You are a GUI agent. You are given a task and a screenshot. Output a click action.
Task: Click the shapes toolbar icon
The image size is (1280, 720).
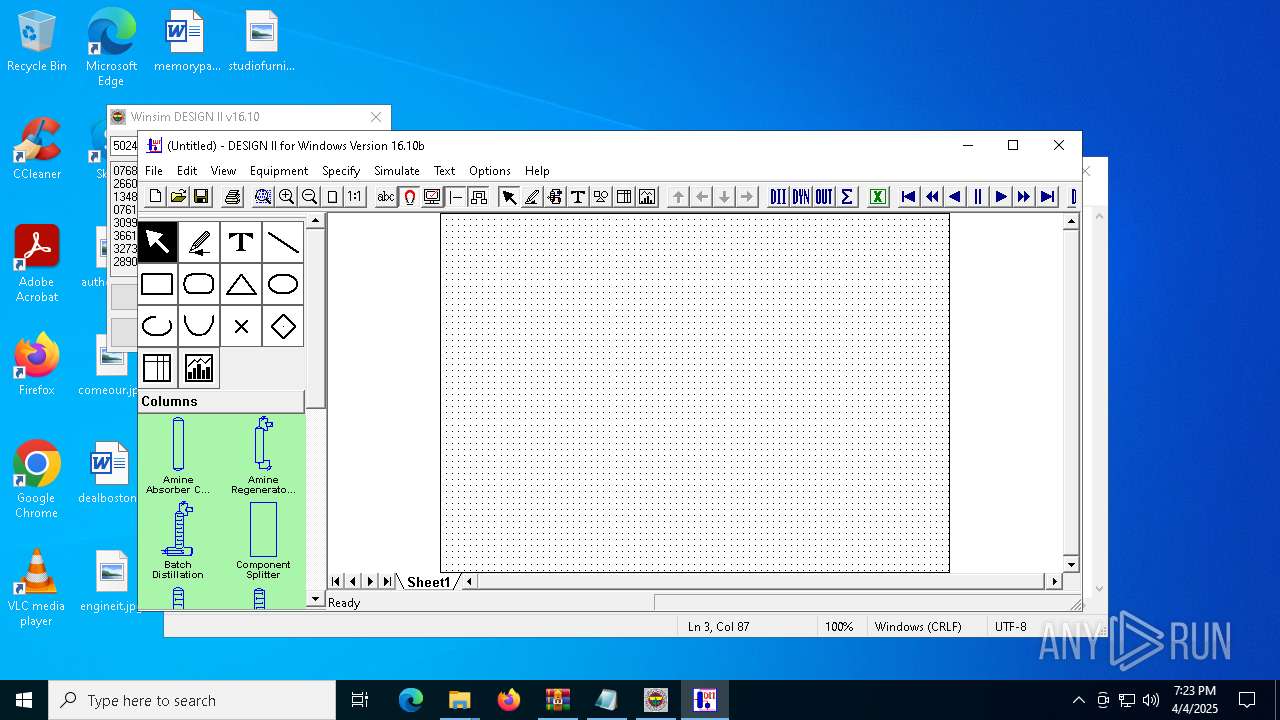tap(601, 197)
